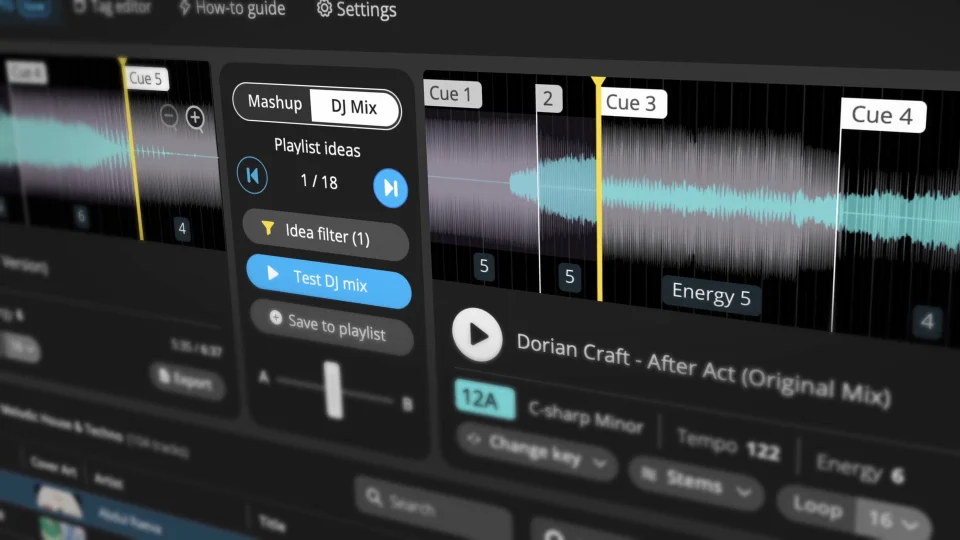The height and width of the screenshot is (540, 960).
Task: Save idea to playlist
Action: click(331, 328)
